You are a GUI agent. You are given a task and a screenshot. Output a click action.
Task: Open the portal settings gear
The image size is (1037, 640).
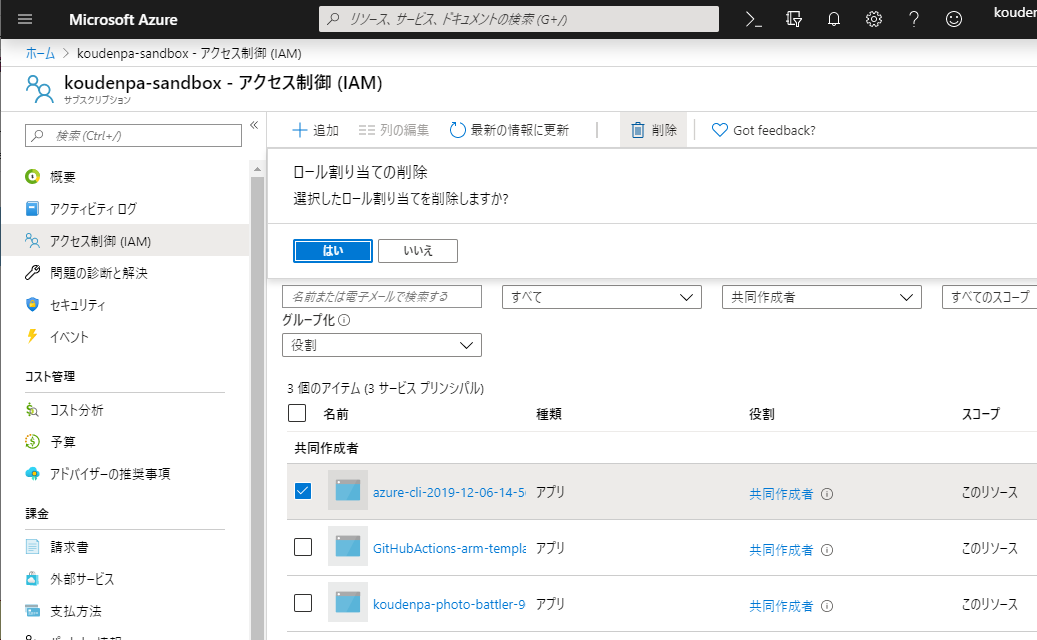(873, 18)
